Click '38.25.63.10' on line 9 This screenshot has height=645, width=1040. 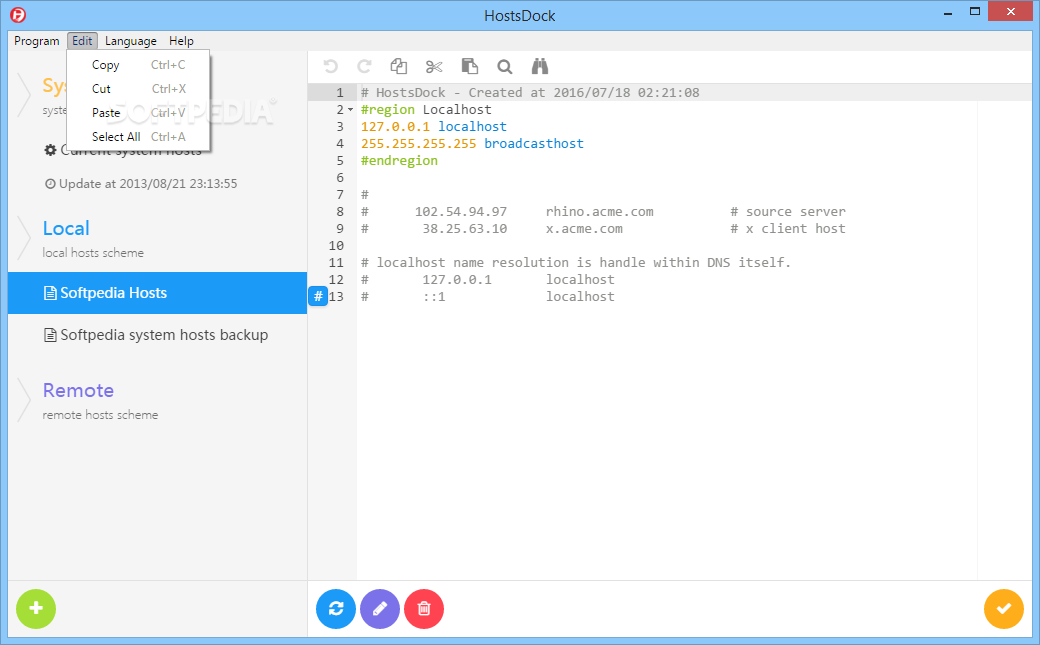[465, 228]
